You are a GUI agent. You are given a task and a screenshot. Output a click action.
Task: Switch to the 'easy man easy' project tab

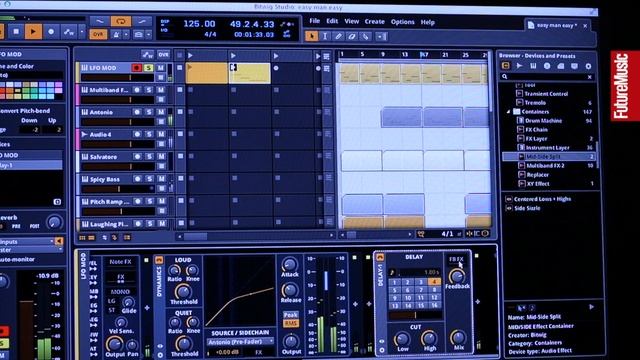556,25
